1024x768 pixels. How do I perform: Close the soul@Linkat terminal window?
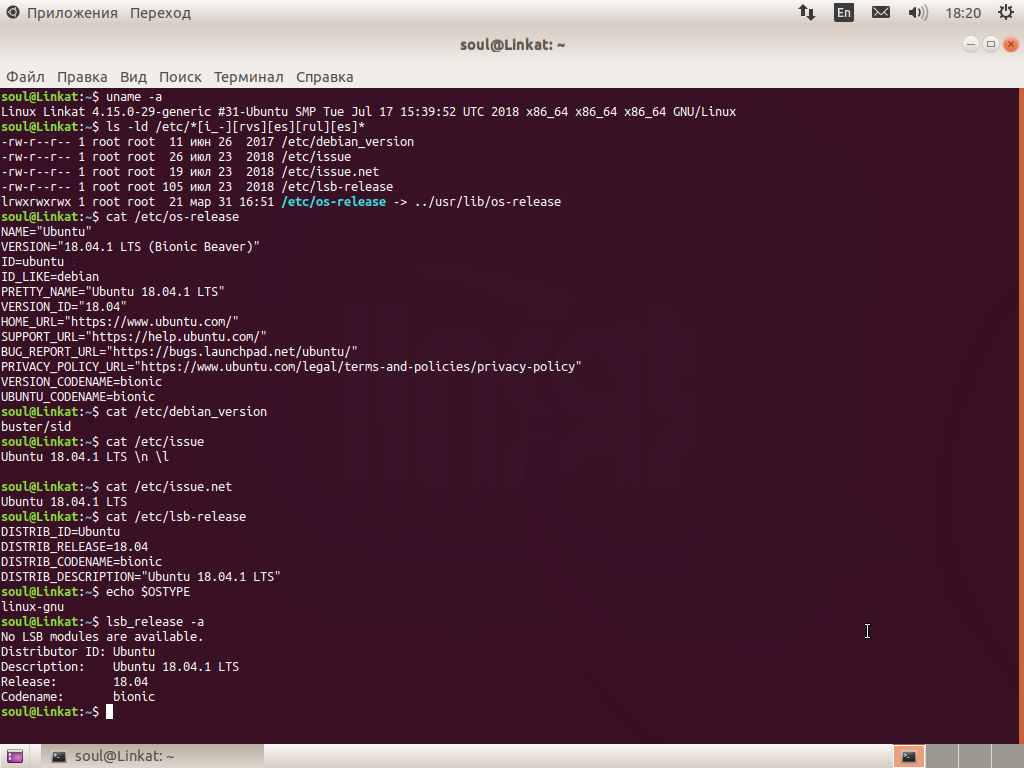1010,44
